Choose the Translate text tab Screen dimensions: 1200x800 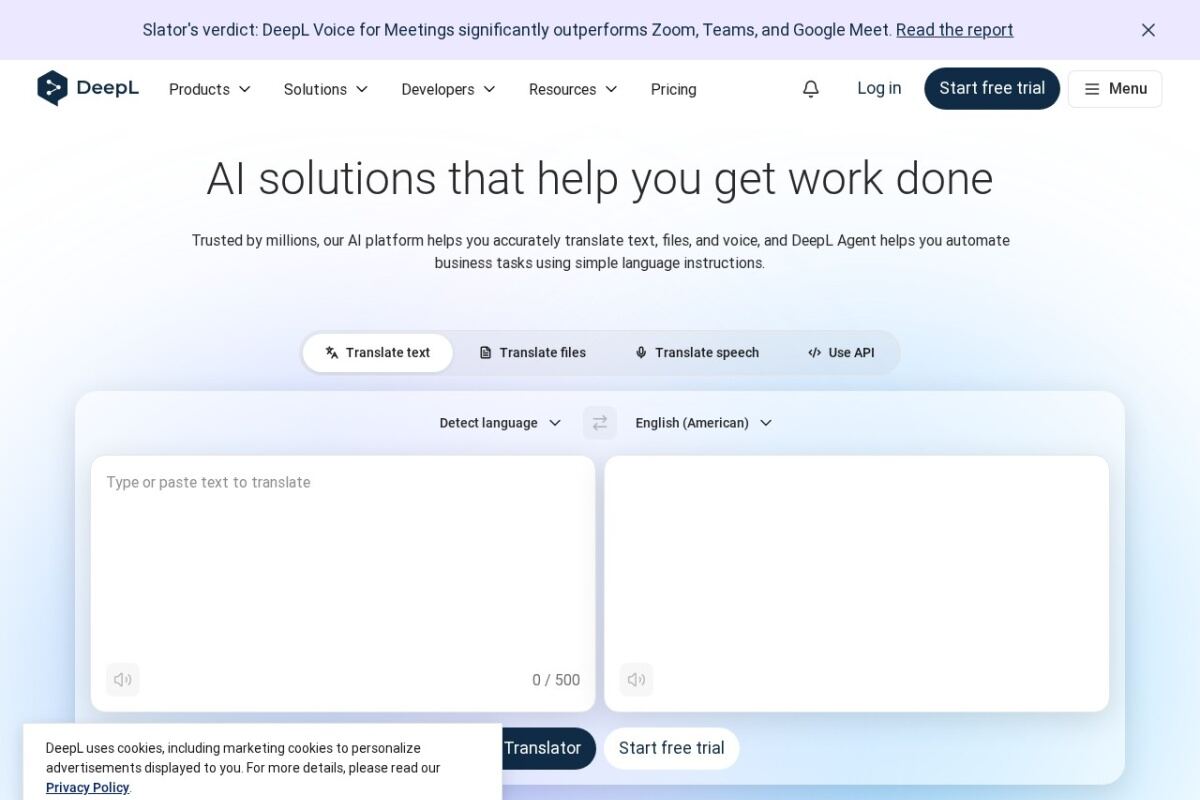point(378,353)
